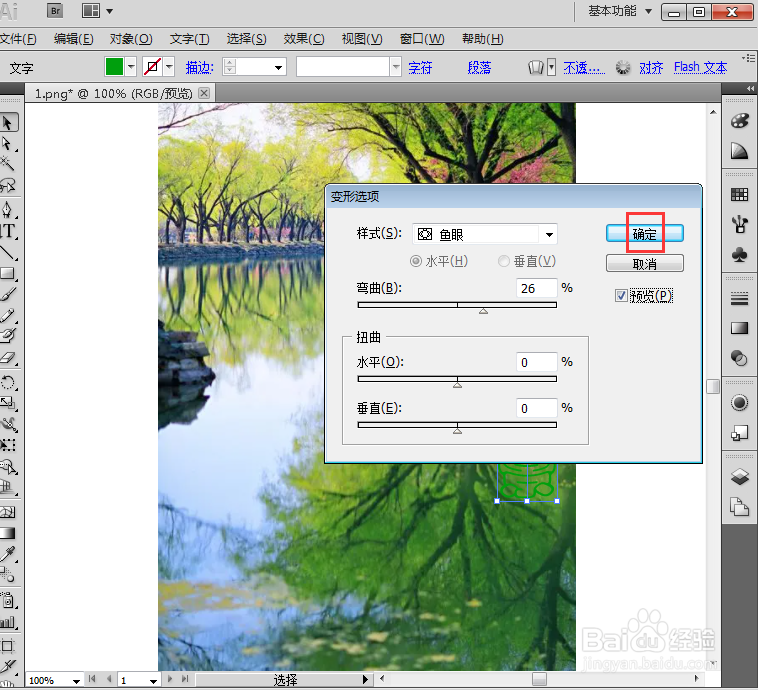758x690 pixels.
Task: Open the 视图(V) menu
Action: [362, 39]
